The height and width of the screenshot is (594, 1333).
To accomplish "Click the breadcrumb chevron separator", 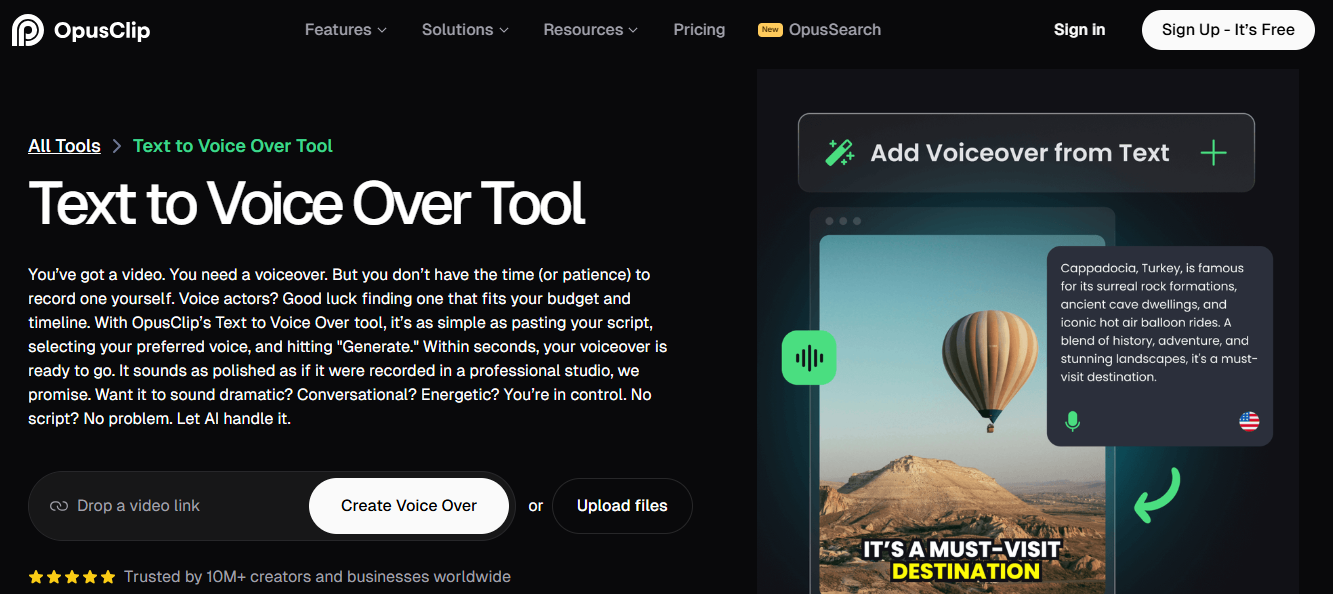I will (x=117, y=146).
